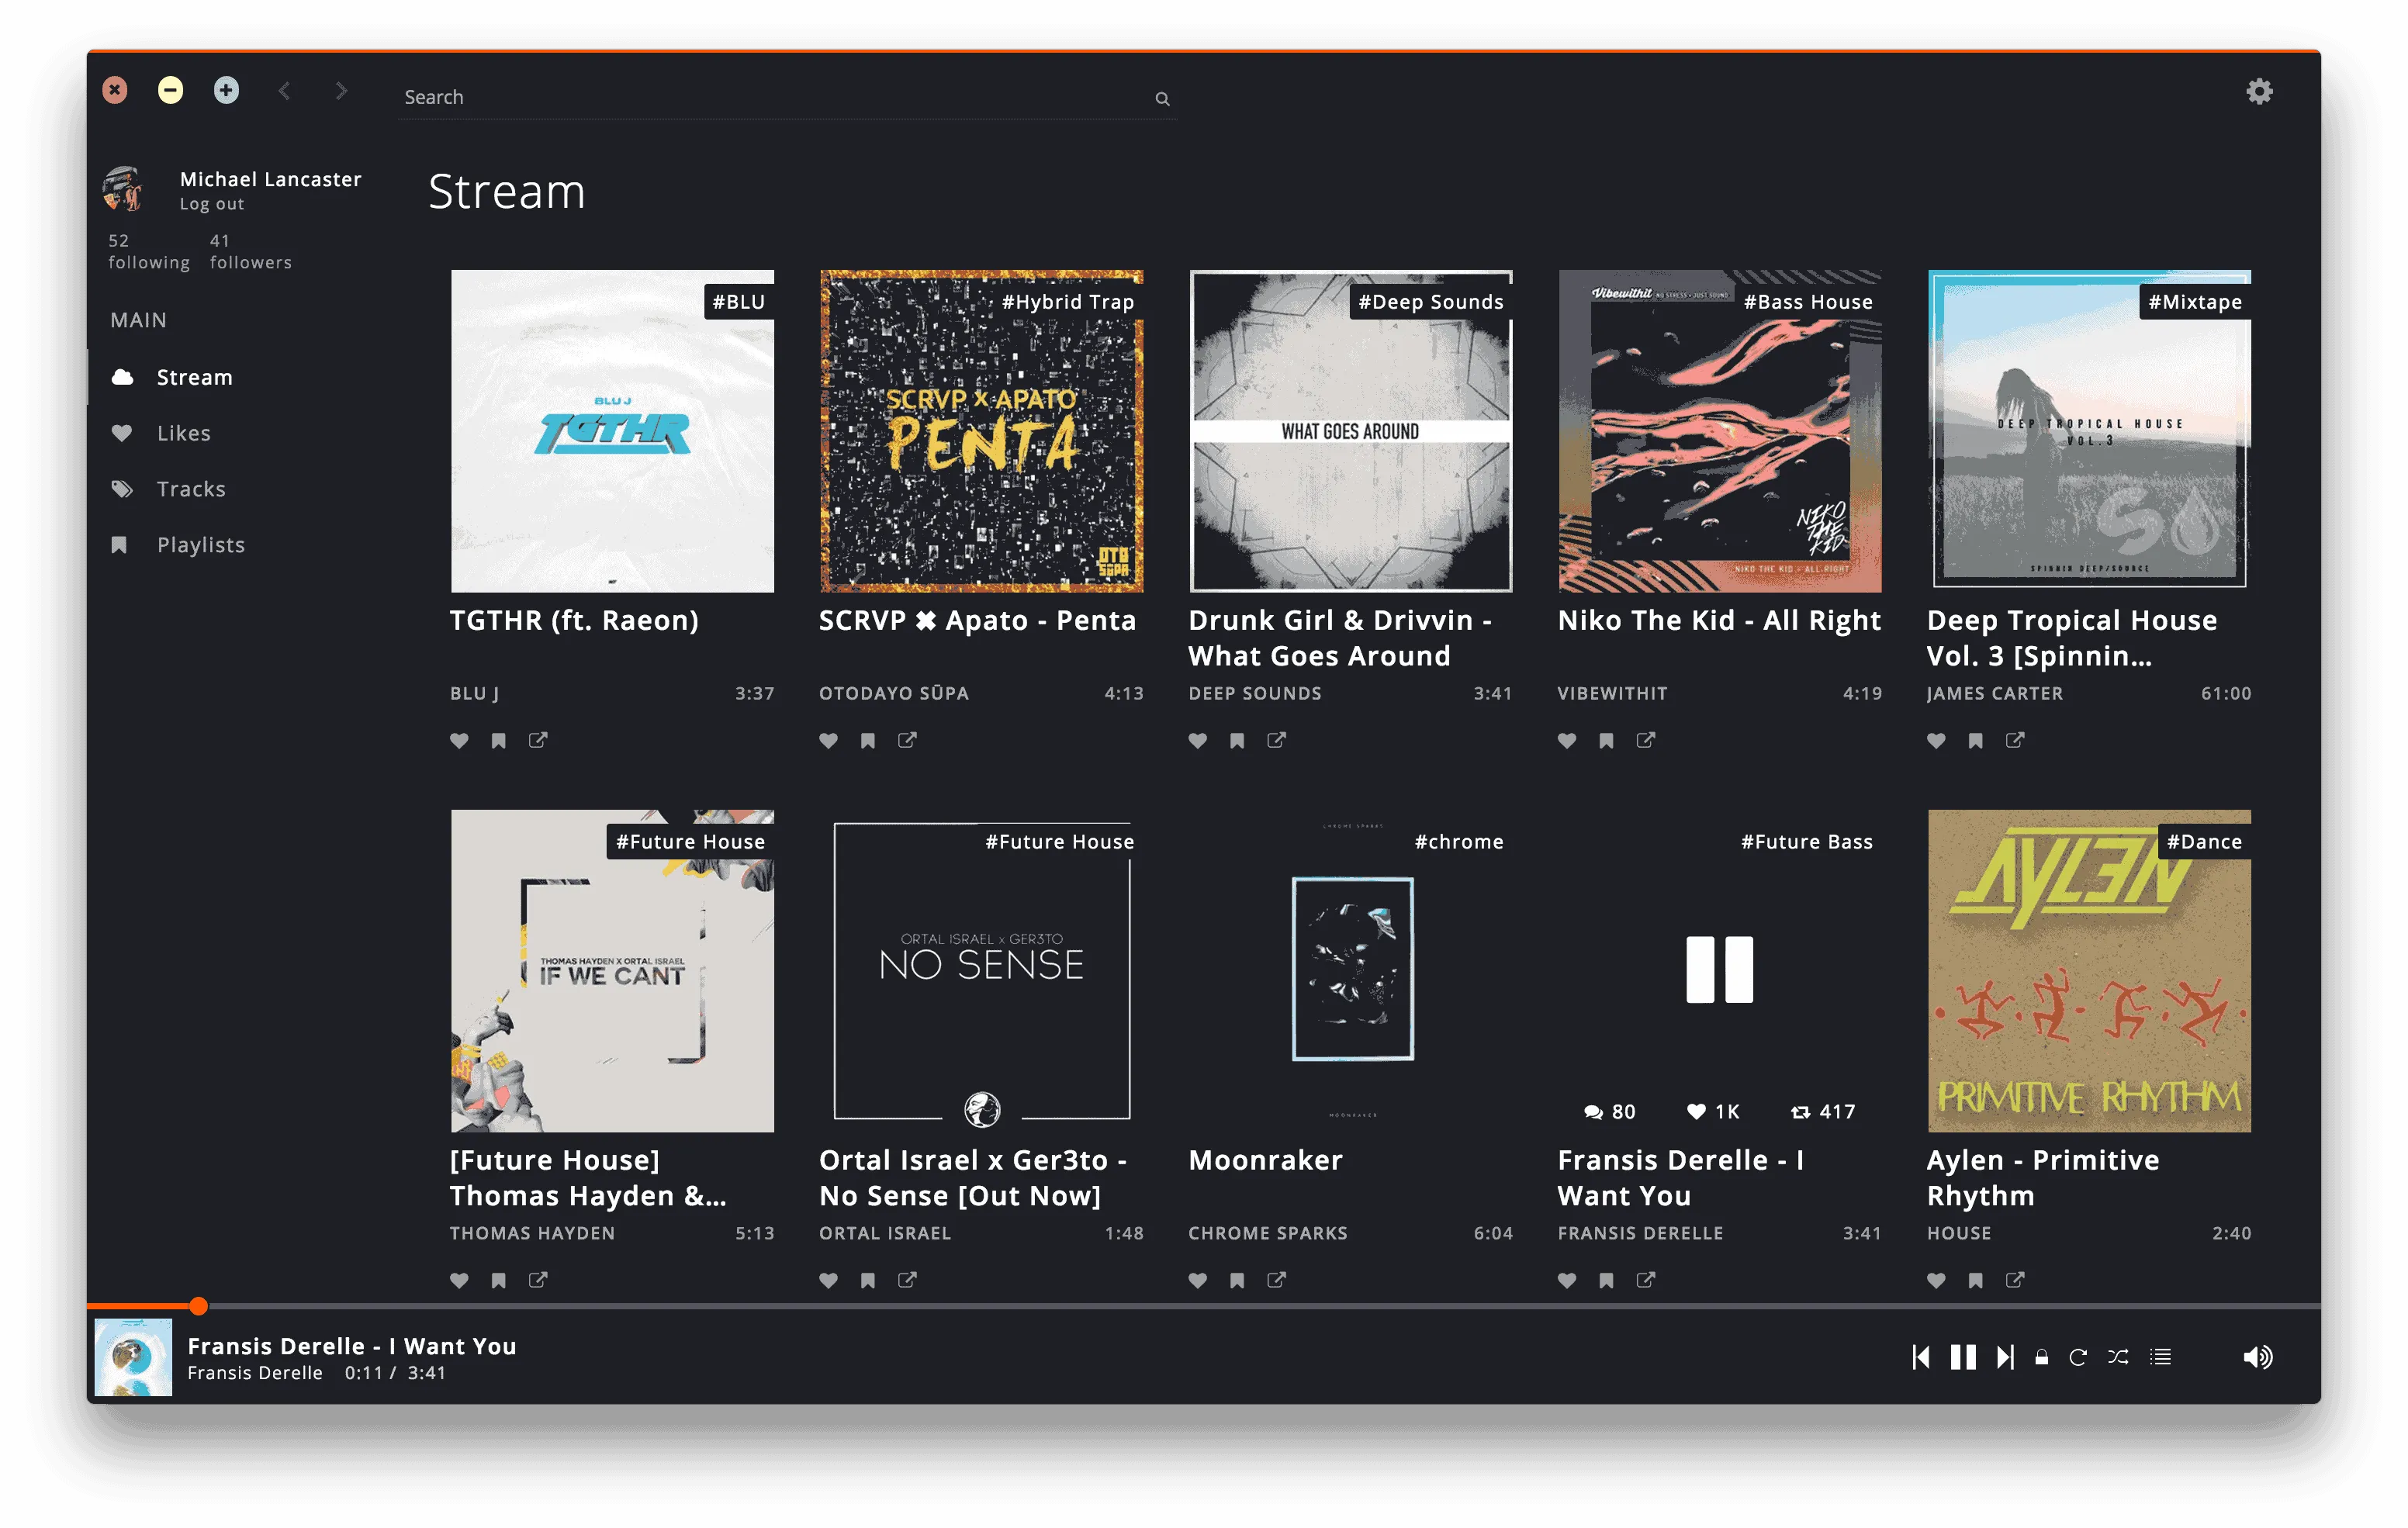Open Playlists in the sidebar

point(200,545)
